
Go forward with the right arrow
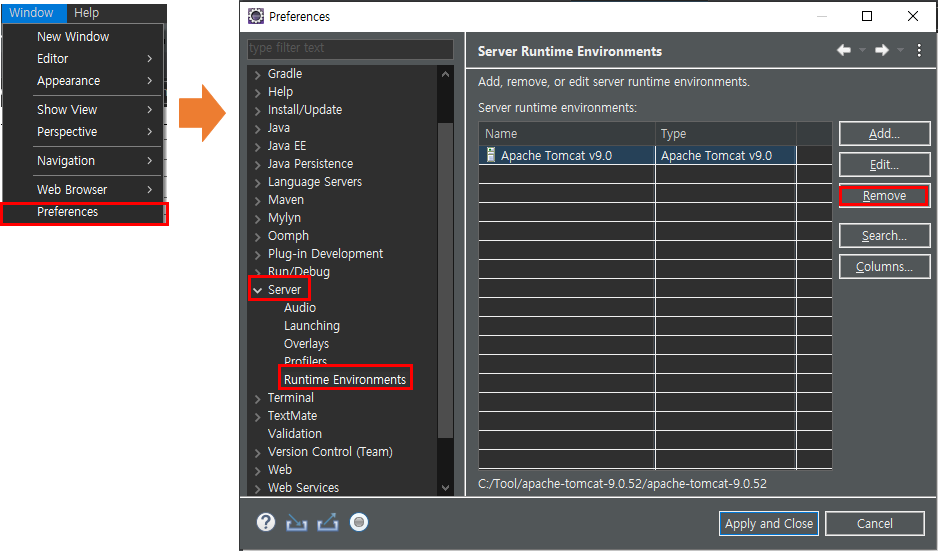pyautogui.click(x=882, y=50)
